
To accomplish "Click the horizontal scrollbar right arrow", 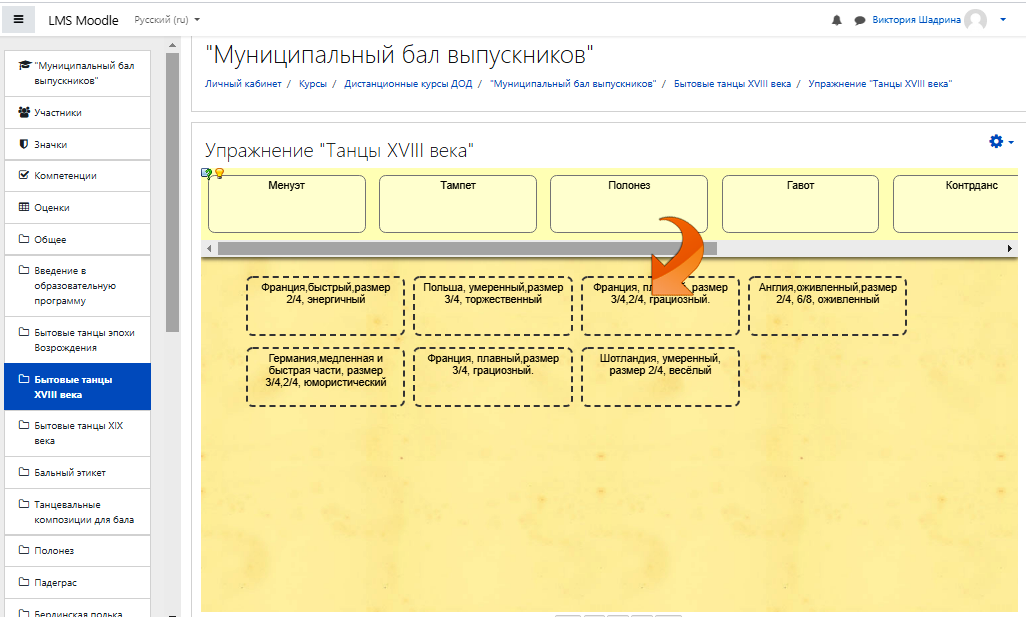I will tap(1010, 248).
